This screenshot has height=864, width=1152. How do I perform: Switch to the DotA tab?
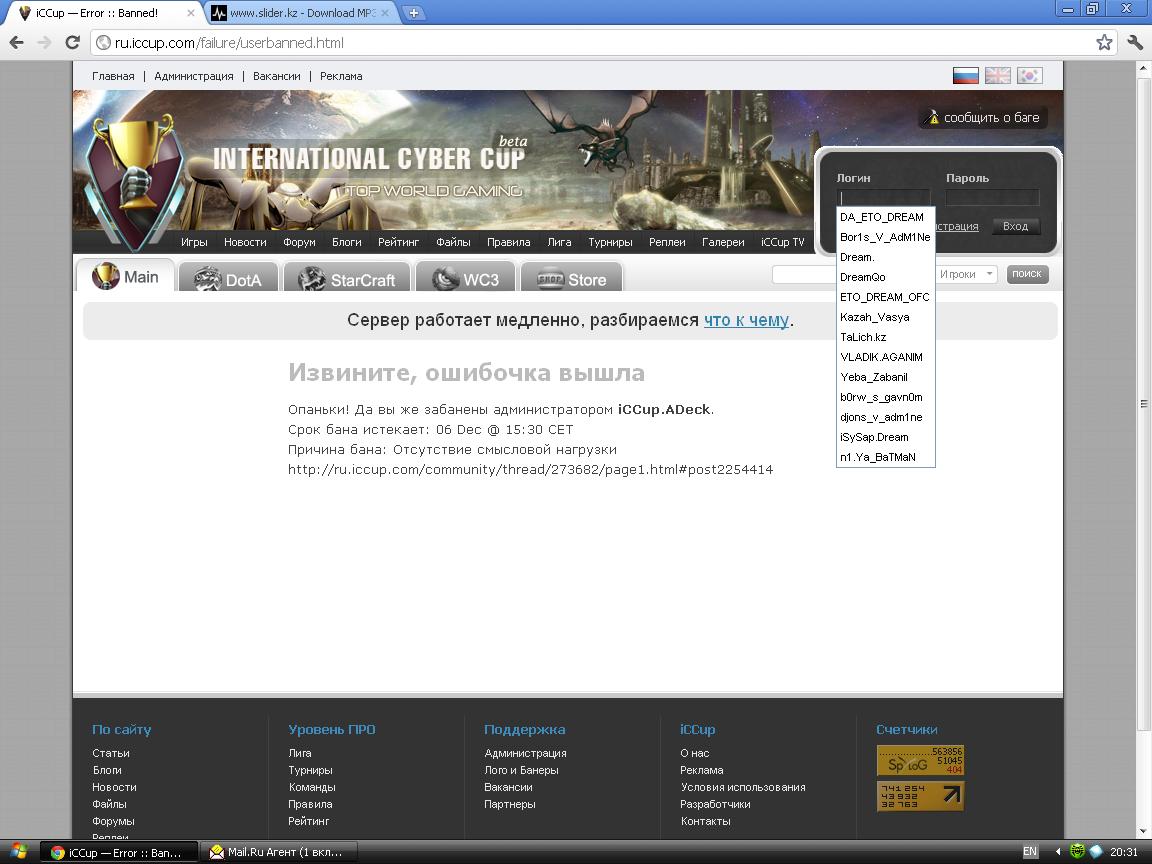(x=228, y=279)
